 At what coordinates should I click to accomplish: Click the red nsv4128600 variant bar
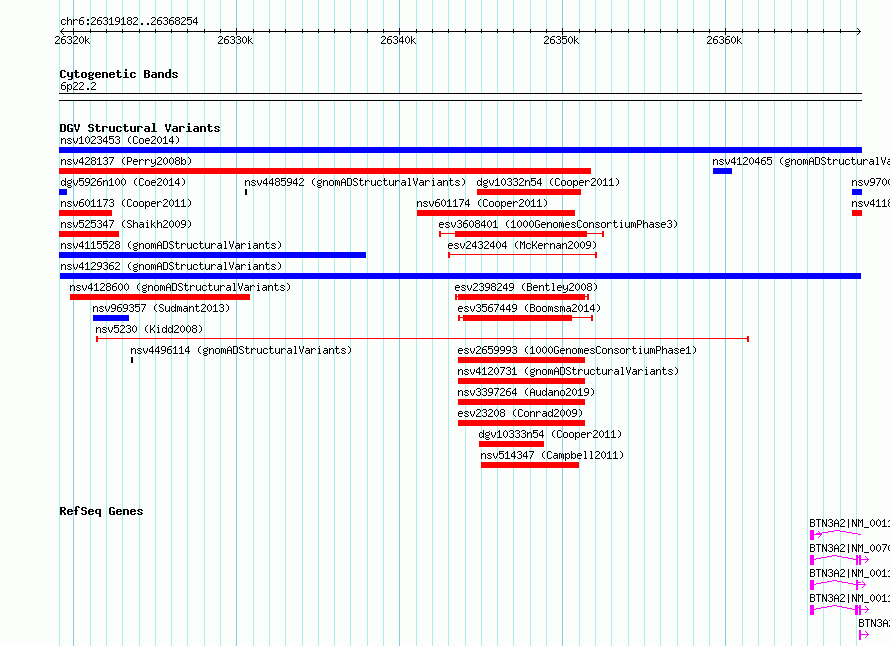pos(160,297)
